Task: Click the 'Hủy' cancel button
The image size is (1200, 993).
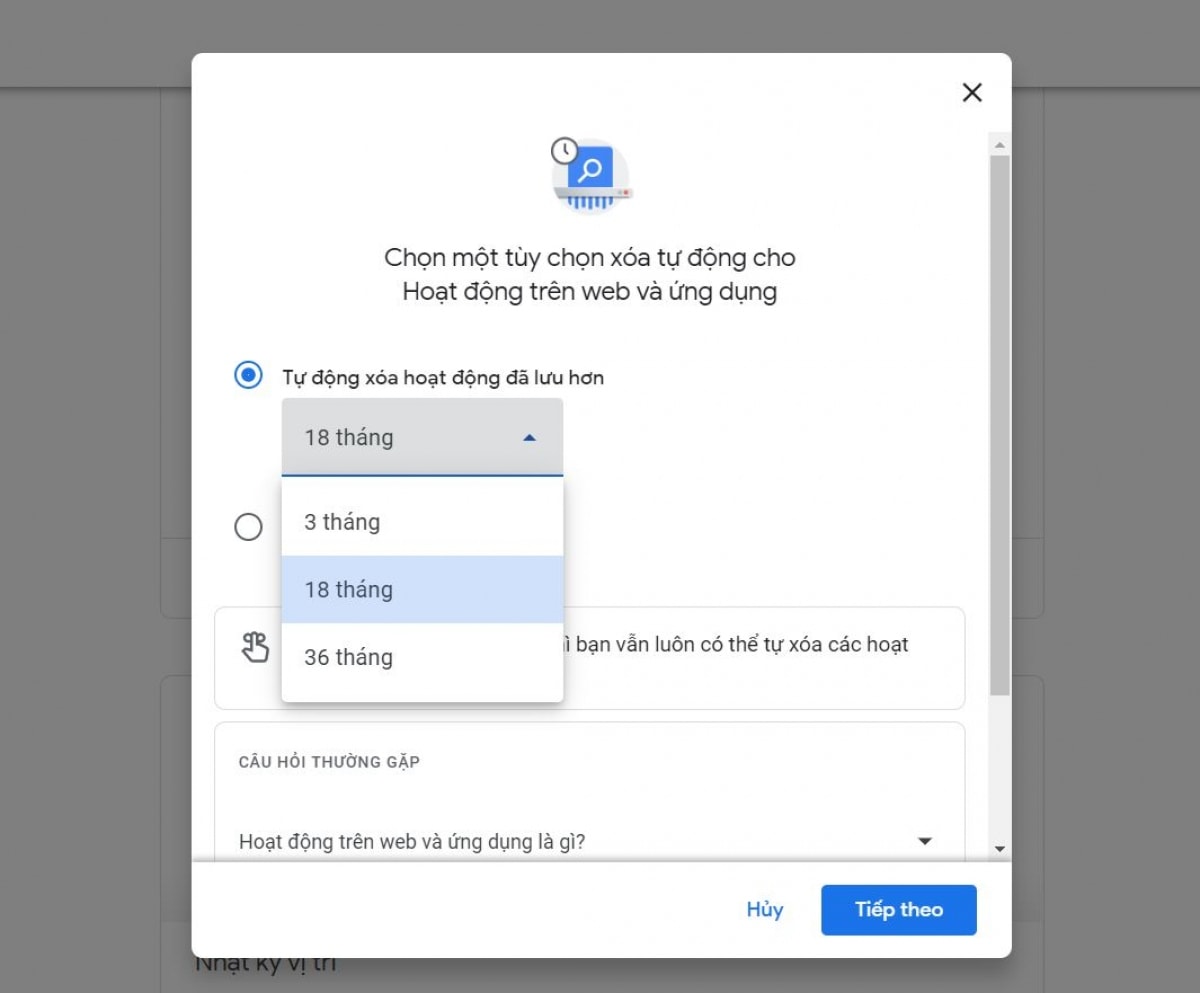Action: click(x=765, y=910)
